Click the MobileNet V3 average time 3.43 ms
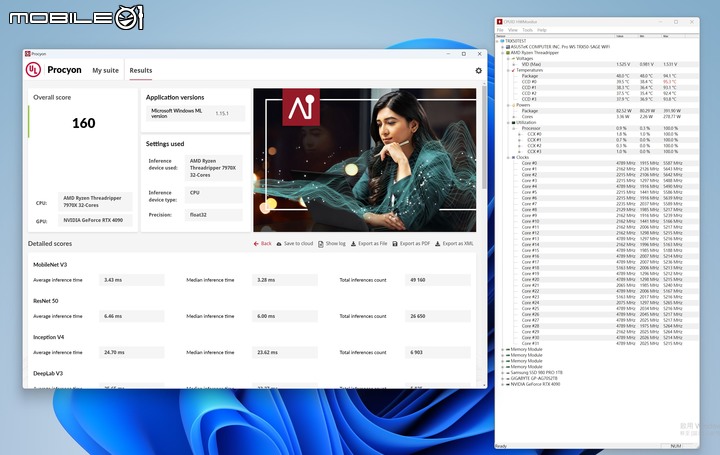This screenshot has height=455, width=720. (131, 280)
